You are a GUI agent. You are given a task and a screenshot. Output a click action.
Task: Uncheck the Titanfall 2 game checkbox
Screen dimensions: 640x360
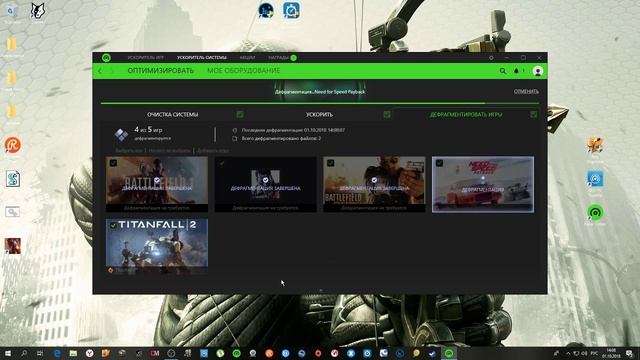tap(113, 225)
